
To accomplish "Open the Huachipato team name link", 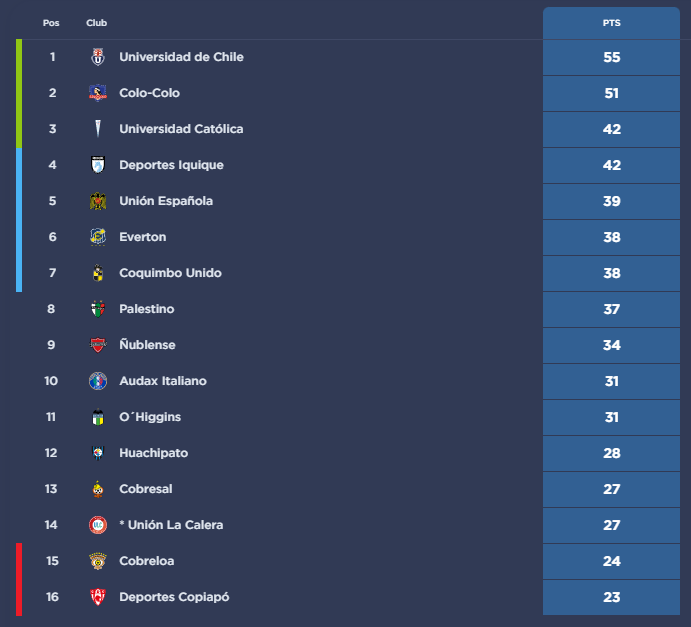I will tap(153, 453).
